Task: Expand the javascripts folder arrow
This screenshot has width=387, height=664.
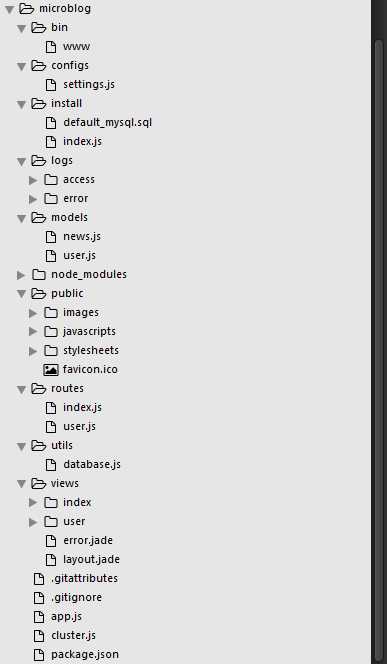Action: [x=33, y=332]
